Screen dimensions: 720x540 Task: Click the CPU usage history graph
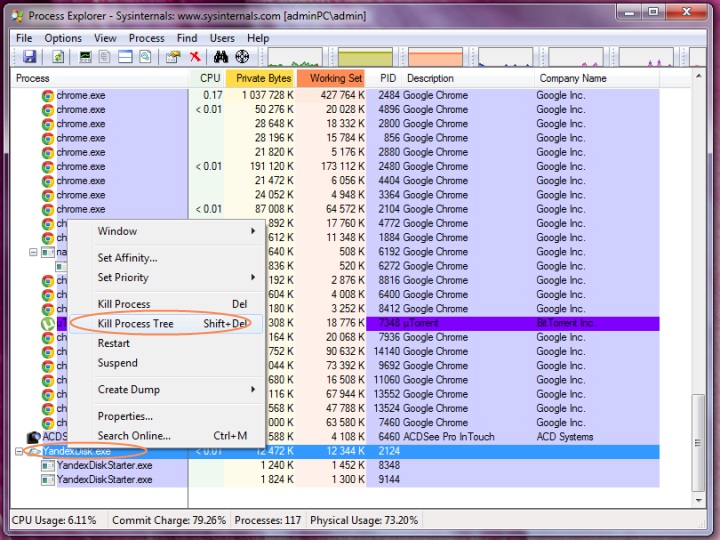(295, 57)
